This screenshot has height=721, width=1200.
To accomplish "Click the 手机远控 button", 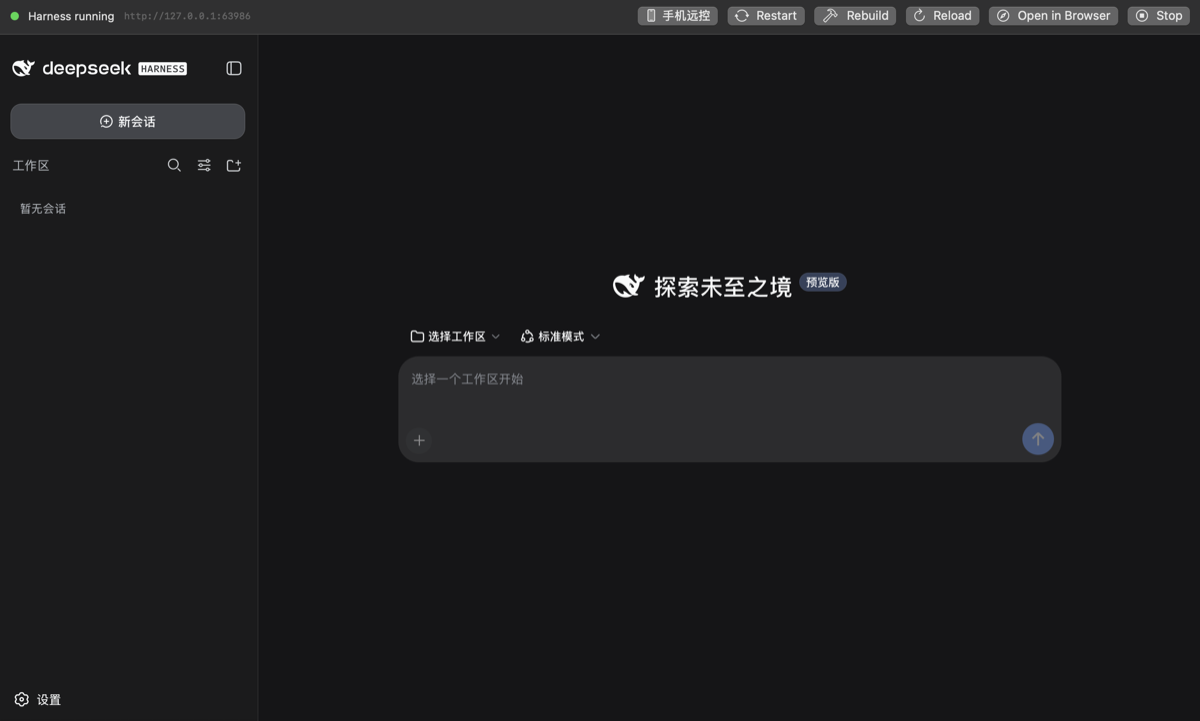I will pos(678,16).
